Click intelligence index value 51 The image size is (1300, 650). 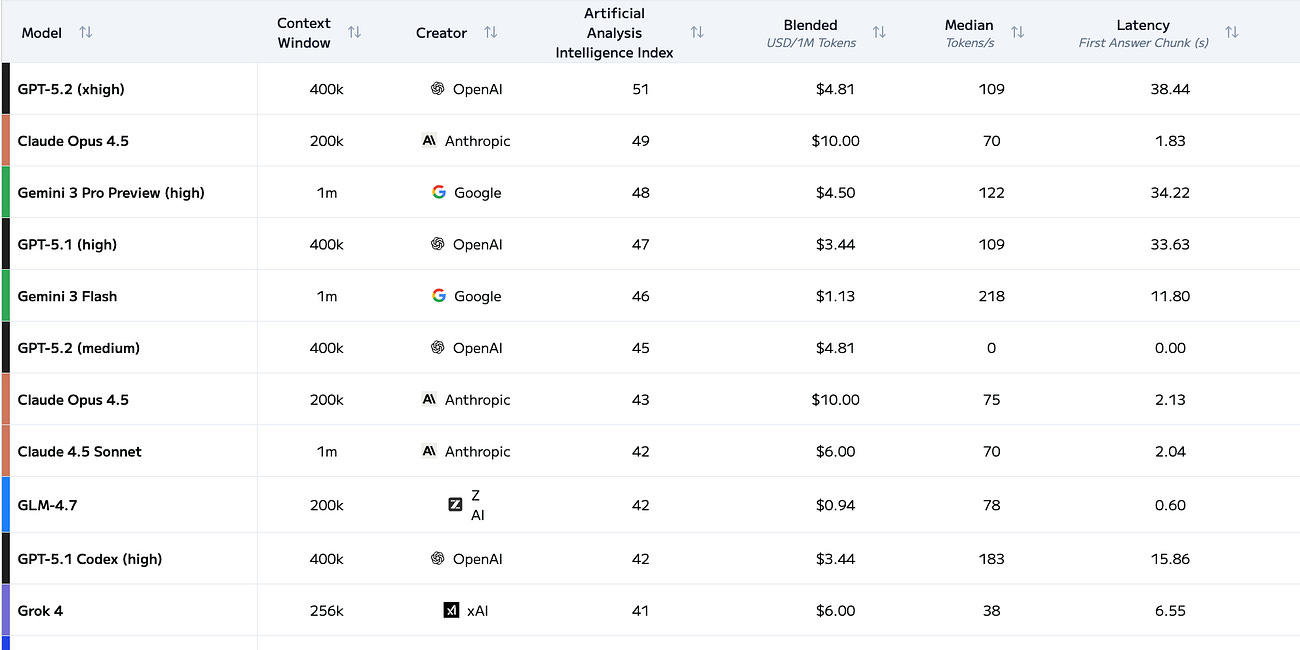click(641, 89)
